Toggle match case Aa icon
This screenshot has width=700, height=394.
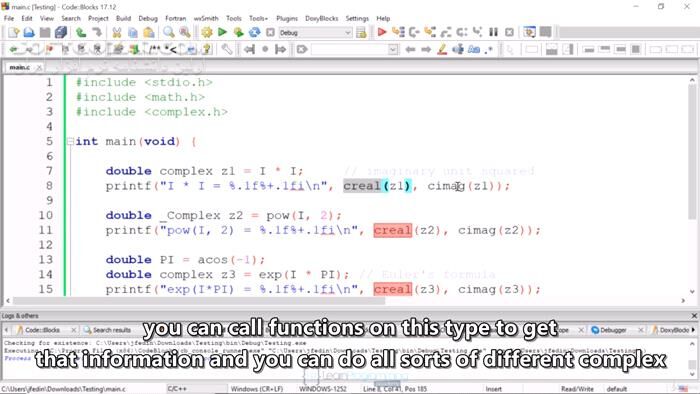[474, 49]
